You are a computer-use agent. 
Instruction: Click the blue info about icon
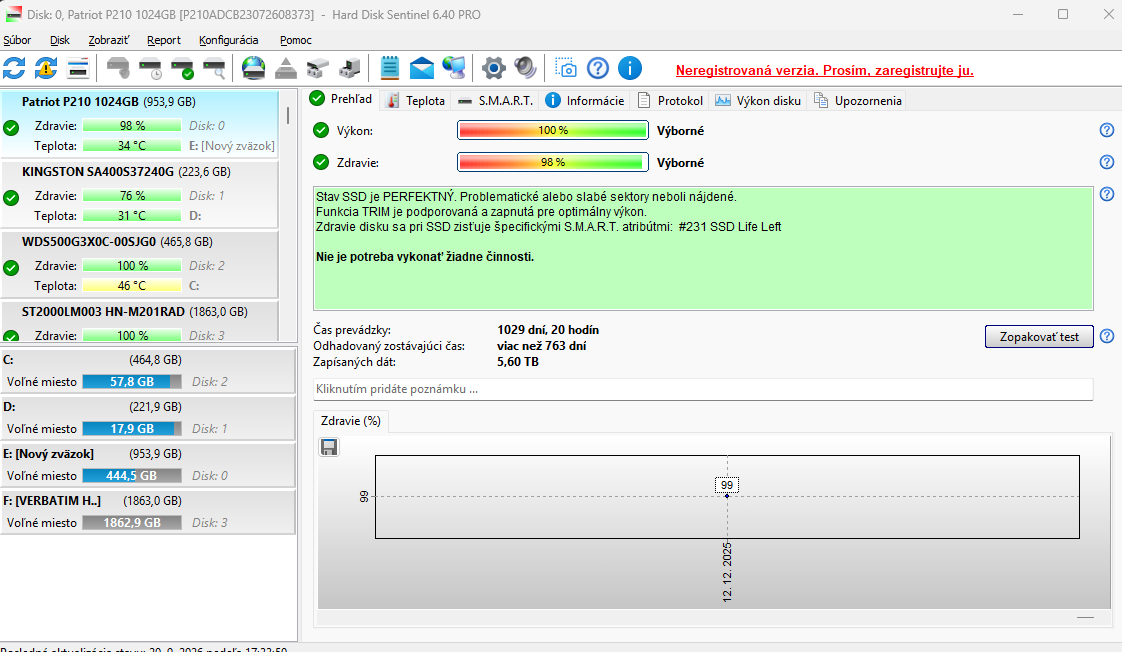click(x=630, y=69)
